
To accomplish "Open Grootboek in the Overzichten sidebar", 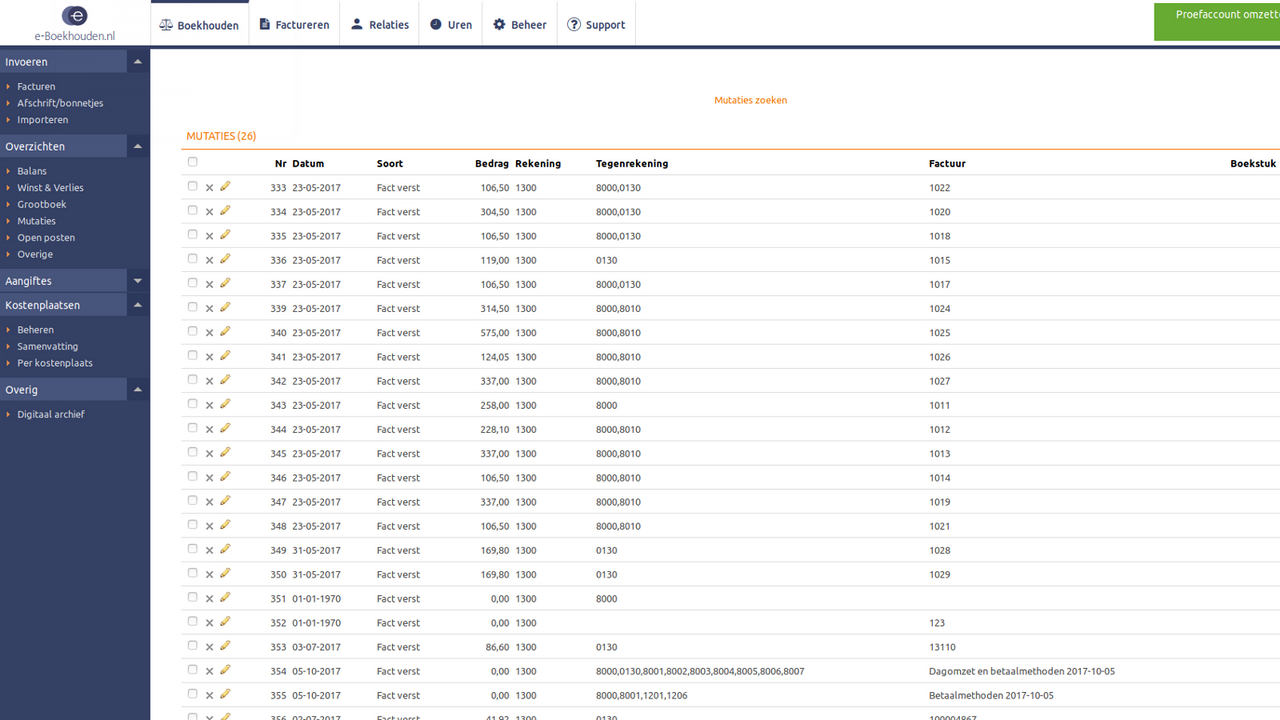I will pyautogui.click(x=42, y=204).
